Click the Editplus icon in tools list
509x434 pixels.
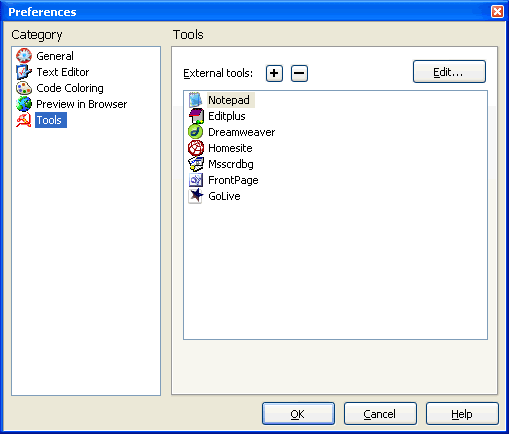coord(196,116)
